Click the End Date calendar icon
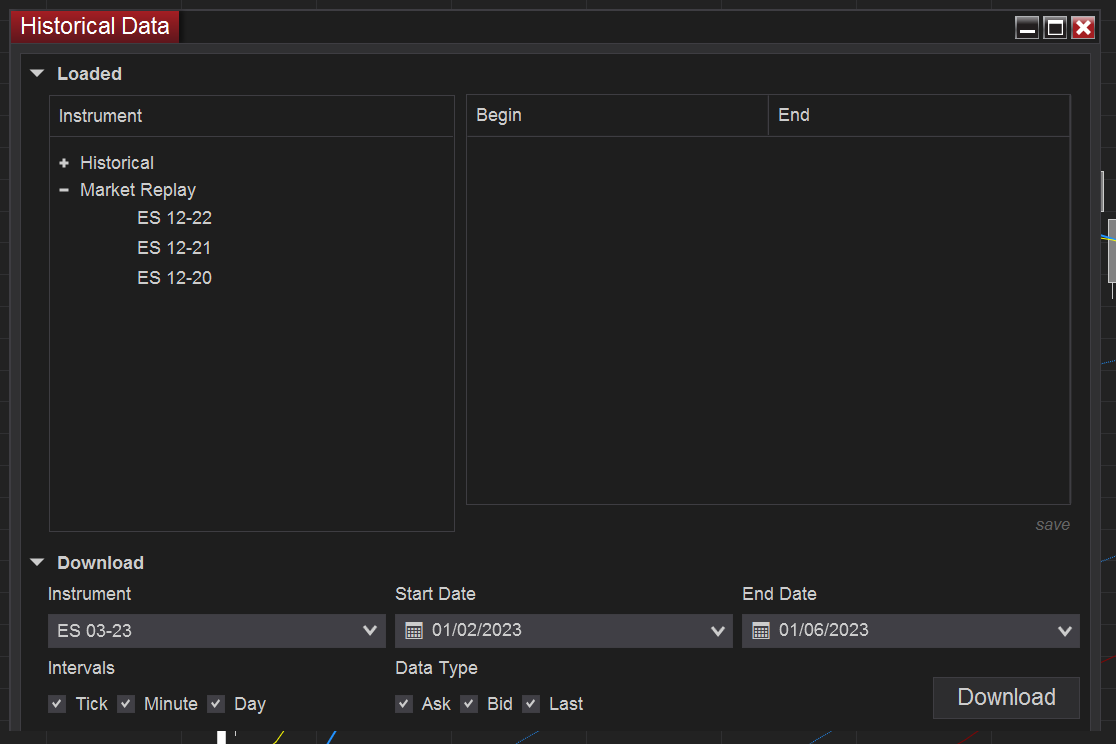1116x744 pixels. (761, 631)
